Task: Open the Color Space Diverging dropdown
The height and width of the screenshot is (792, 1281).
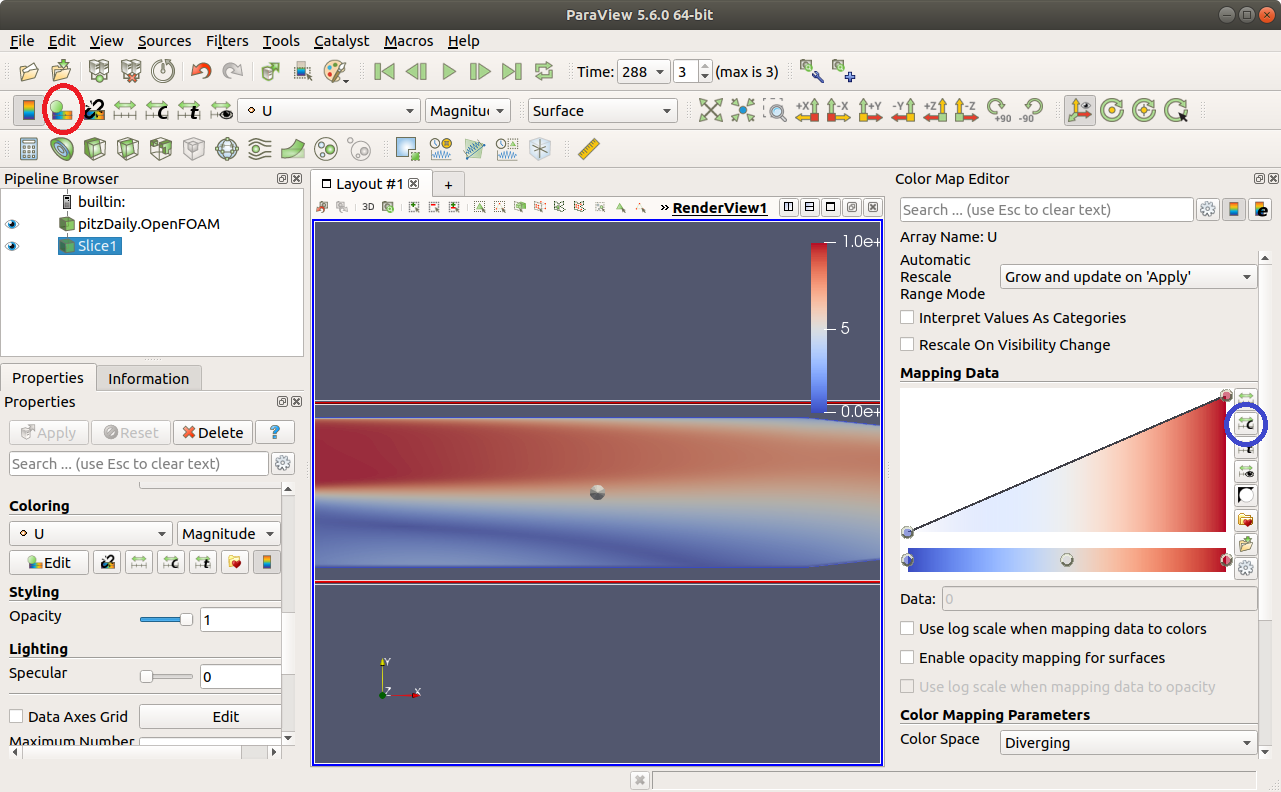Action: point(1129,743)
